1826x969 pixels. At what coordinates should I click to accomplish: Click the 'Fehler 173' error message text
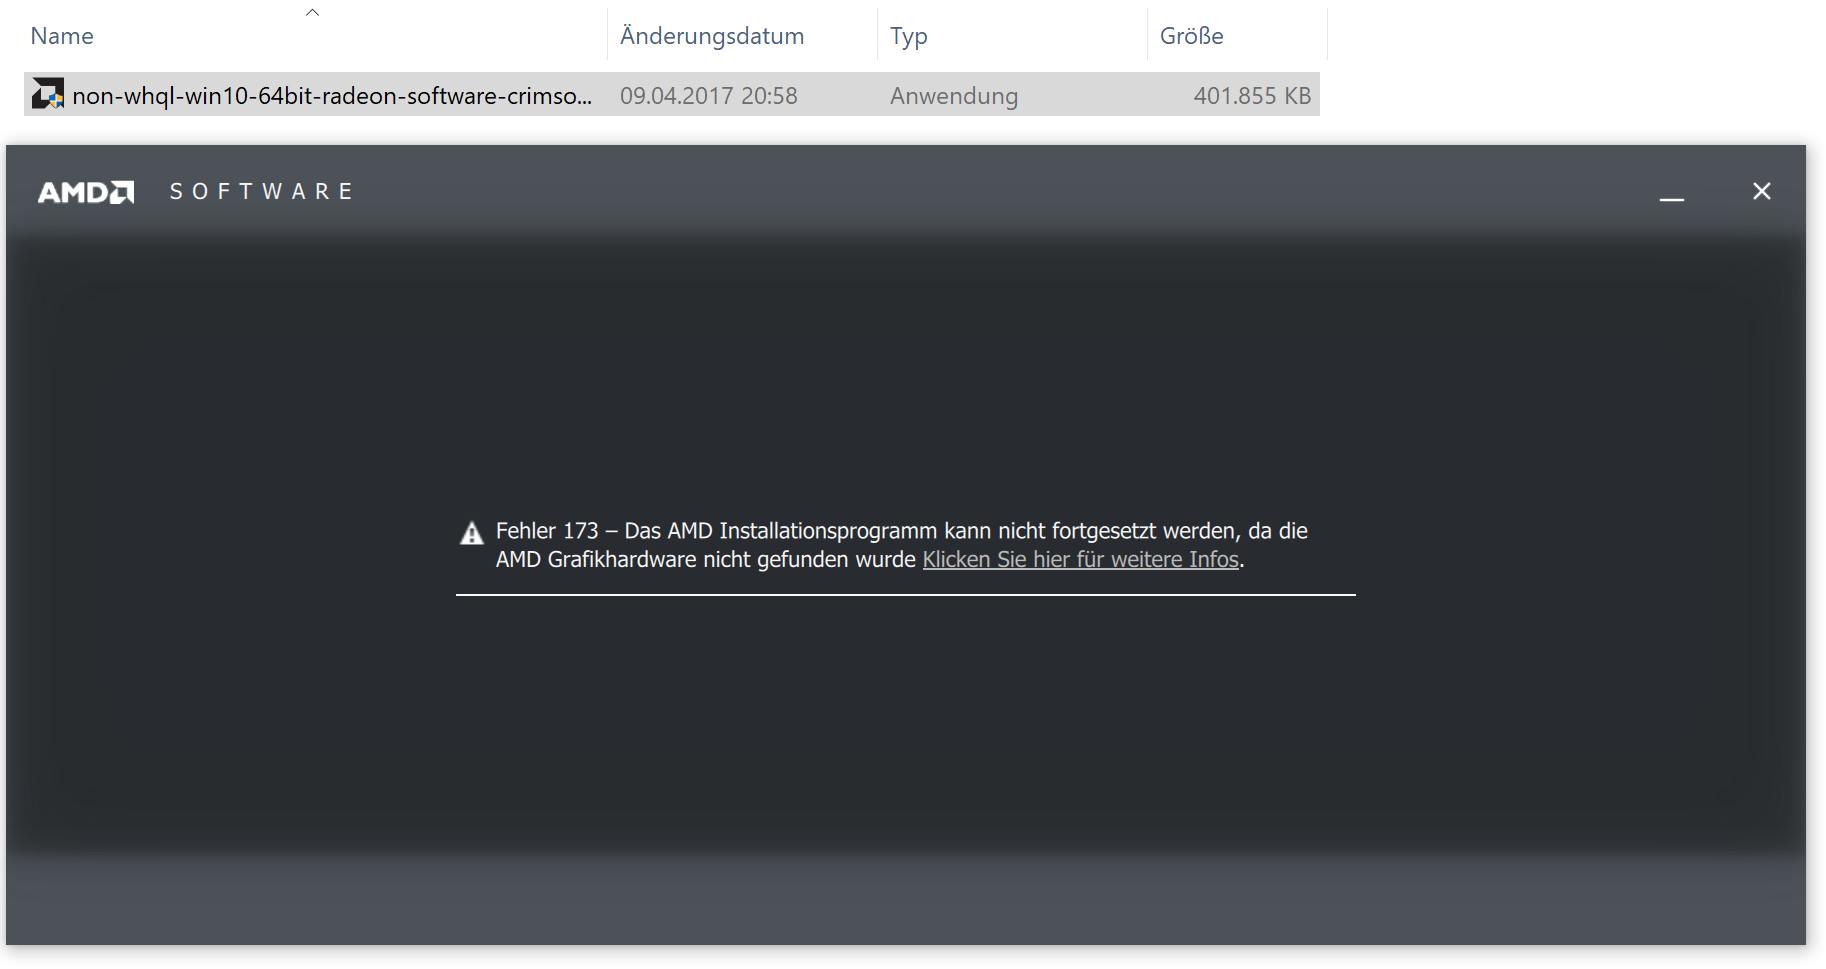pyautogui.click(x=902, y=545)
